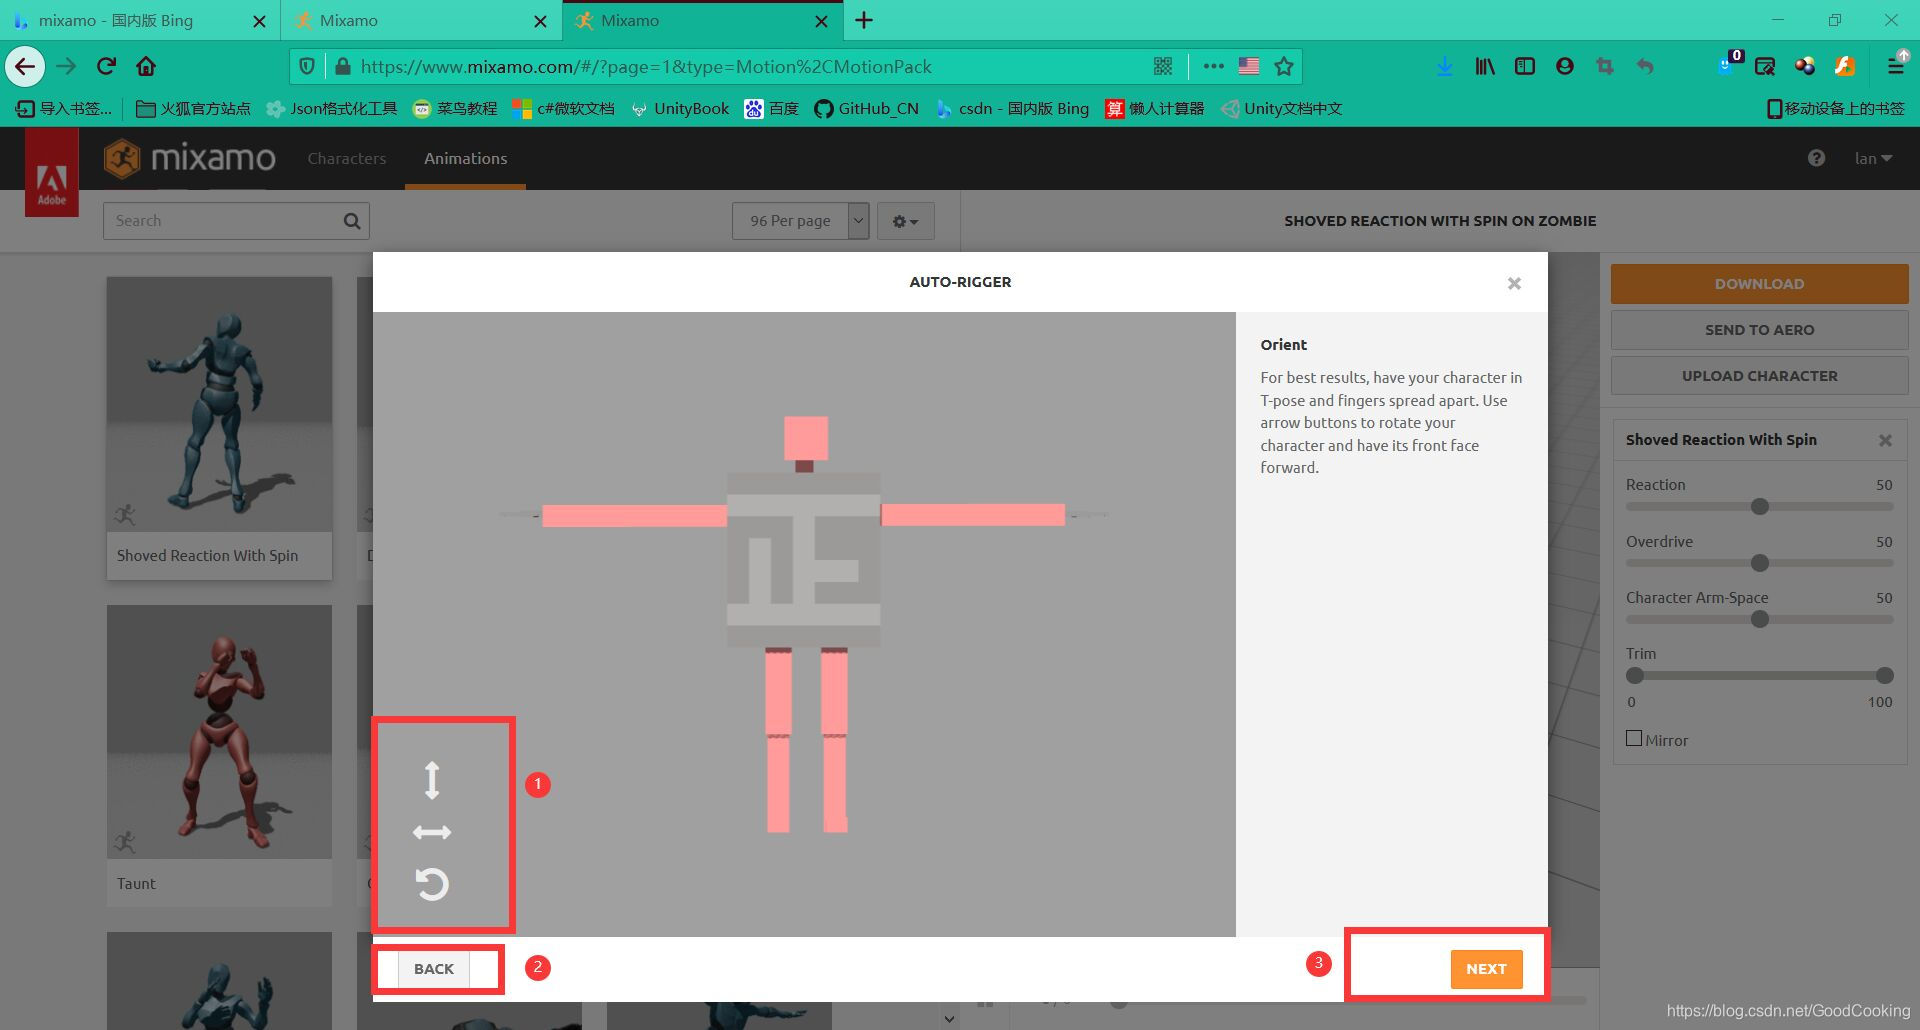
Task: Click SEND TO AERO button
Action: click(x=1759, y=330)
